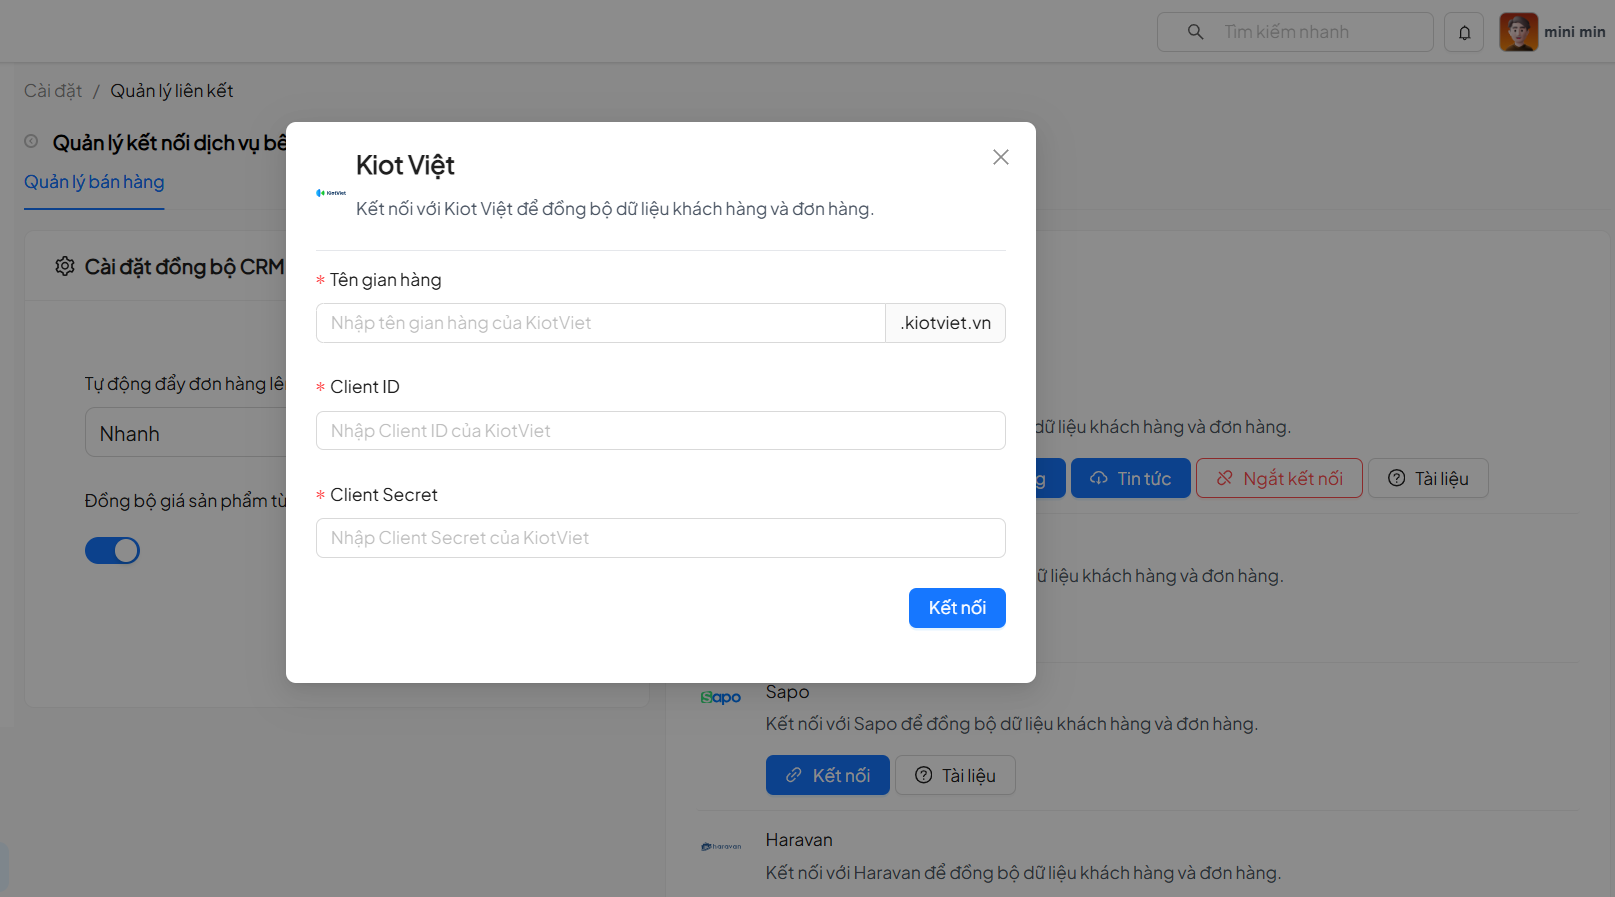Click the Sapo logo icon
Screen dimensions: 1615x897
click(x=720, y=697)
